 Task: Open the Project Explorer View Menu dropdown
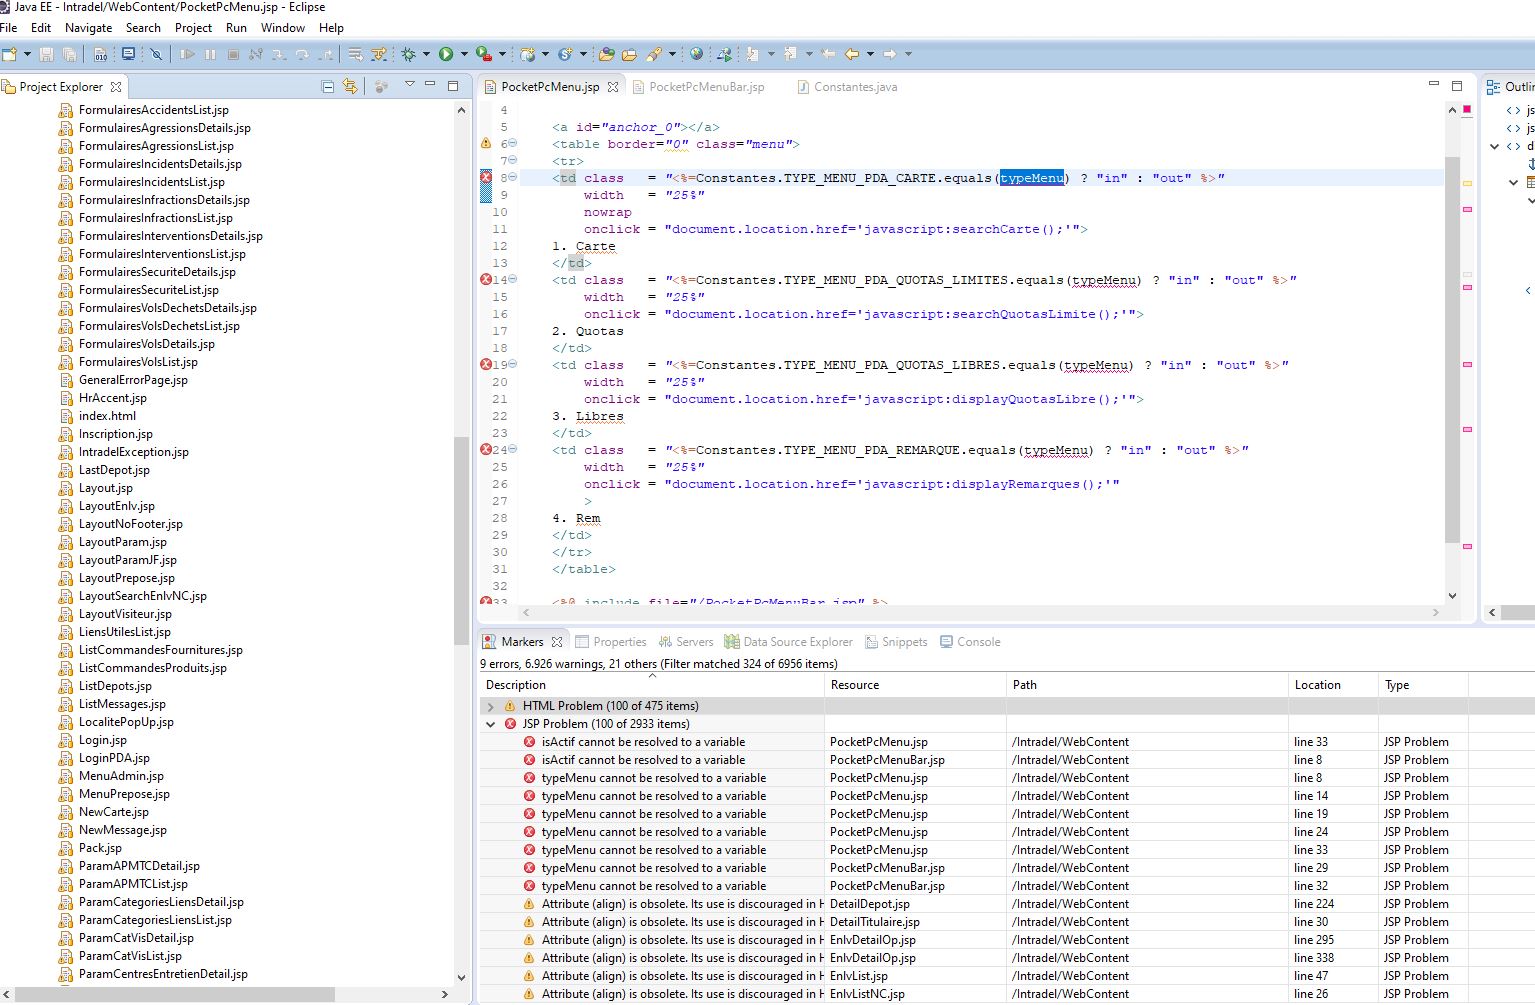(409, 86)
